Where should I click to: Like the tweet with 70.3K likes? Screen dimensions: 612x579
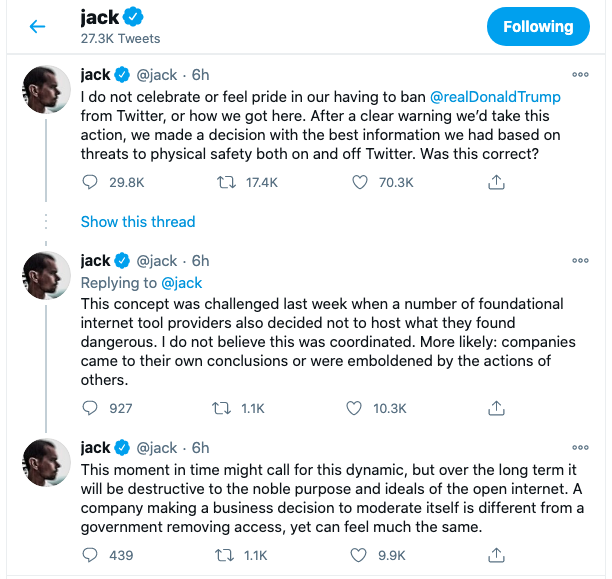(361, 182)
